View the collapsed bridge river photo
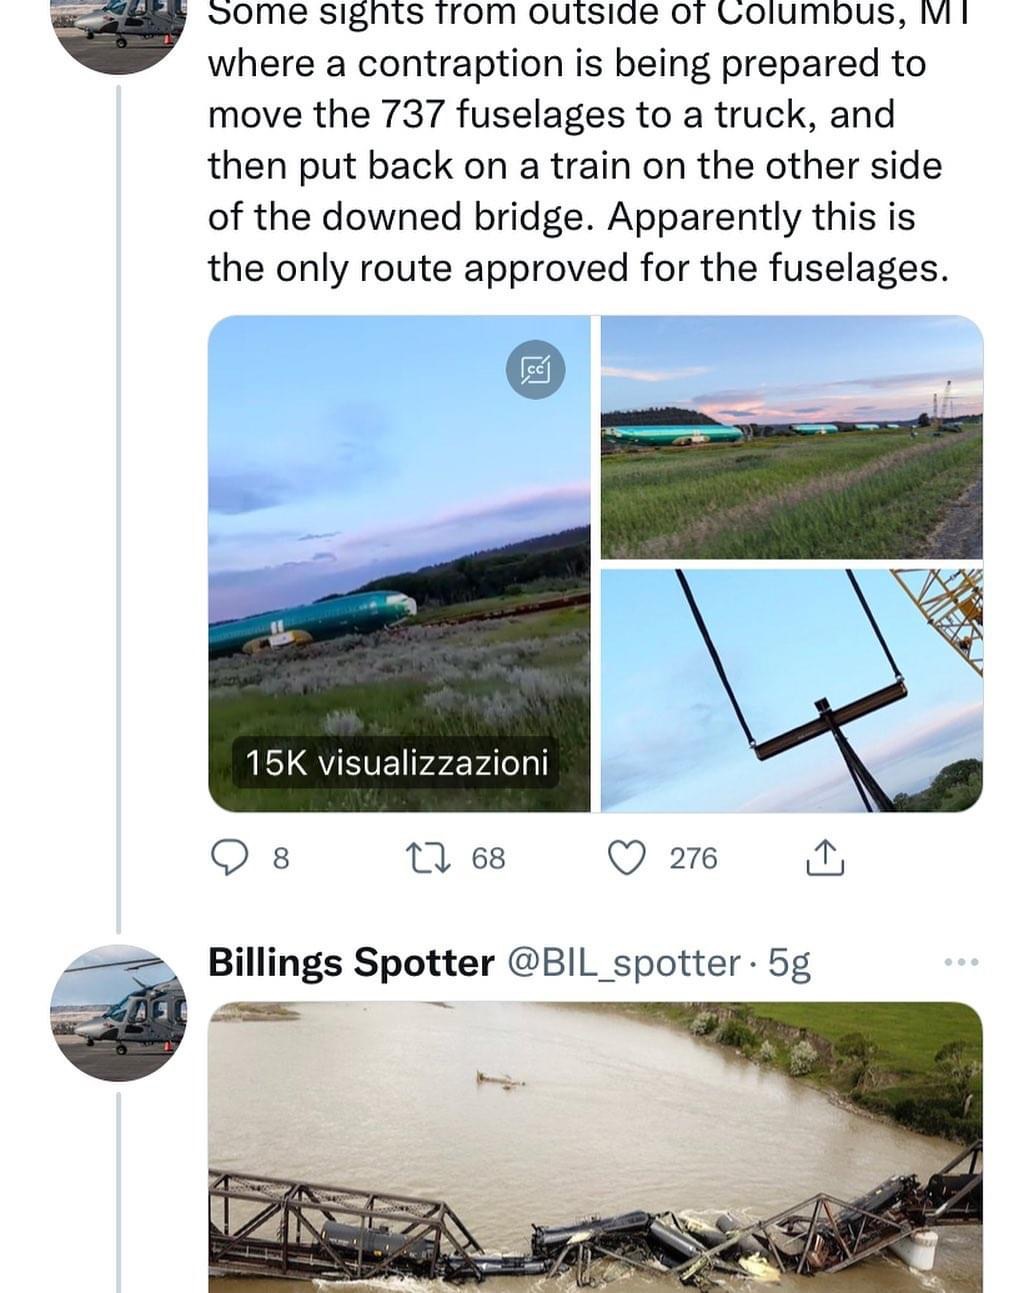The height and width of the screenshot is (1293, 1034). tap(595, 1150)
